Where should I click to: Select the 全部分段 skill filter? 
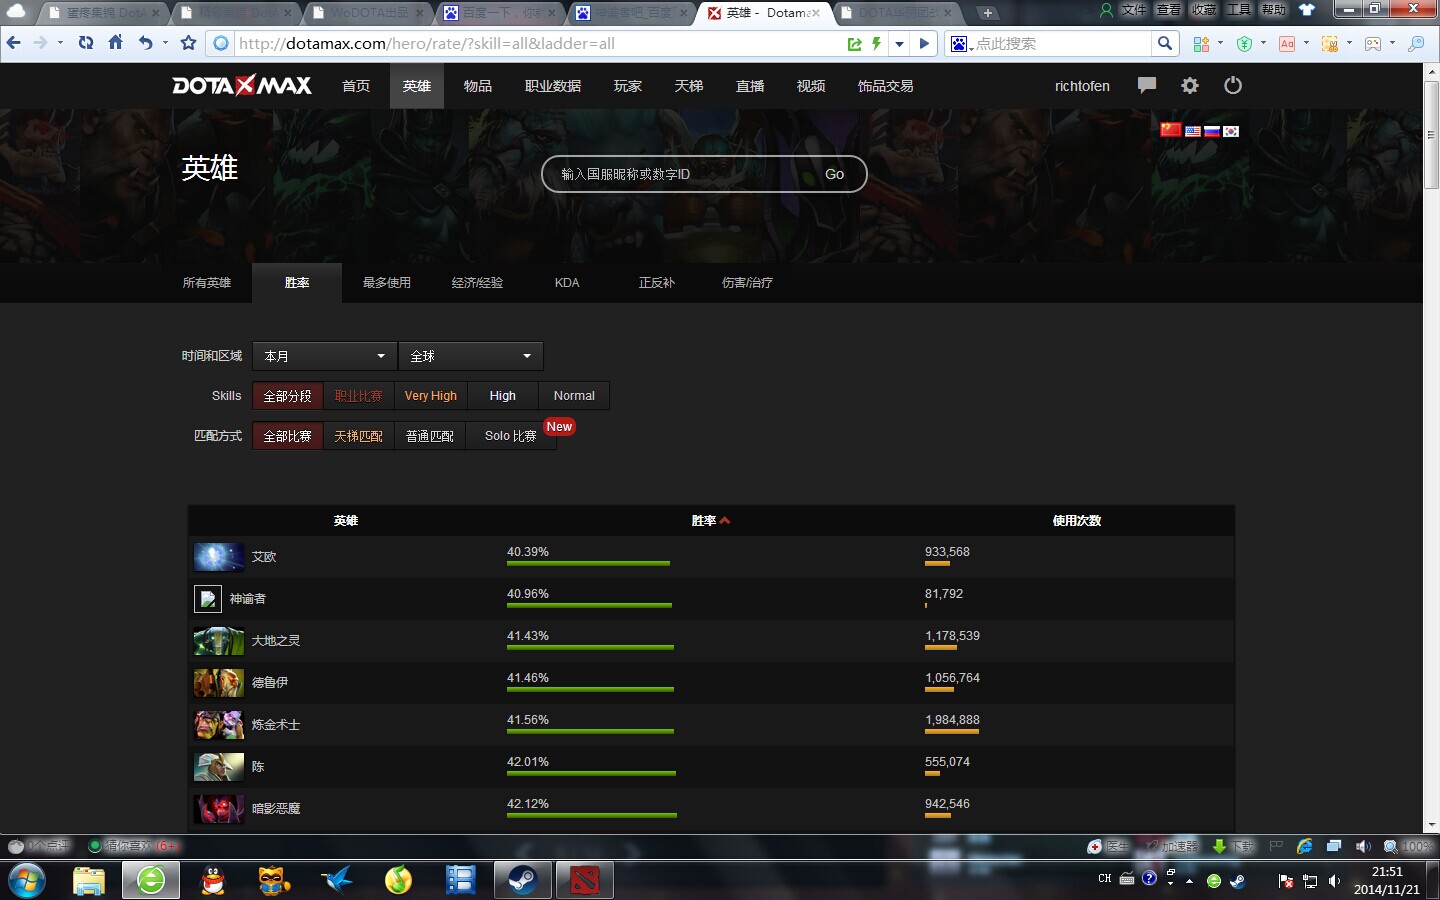[288, 396]
